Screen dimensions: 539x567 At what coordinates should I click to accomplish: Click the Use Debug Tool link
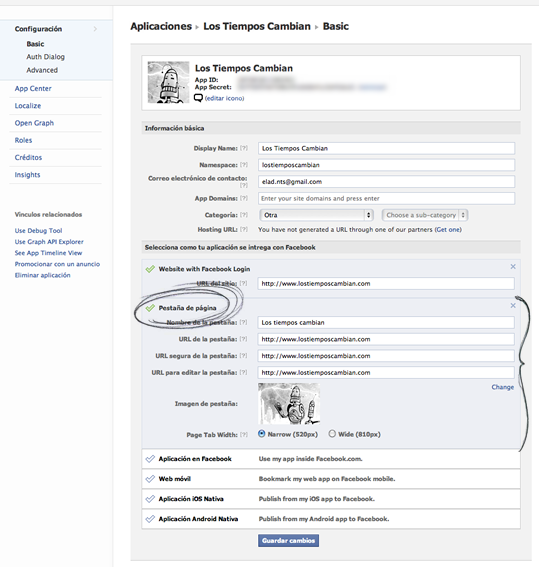[x=38, y=231]
